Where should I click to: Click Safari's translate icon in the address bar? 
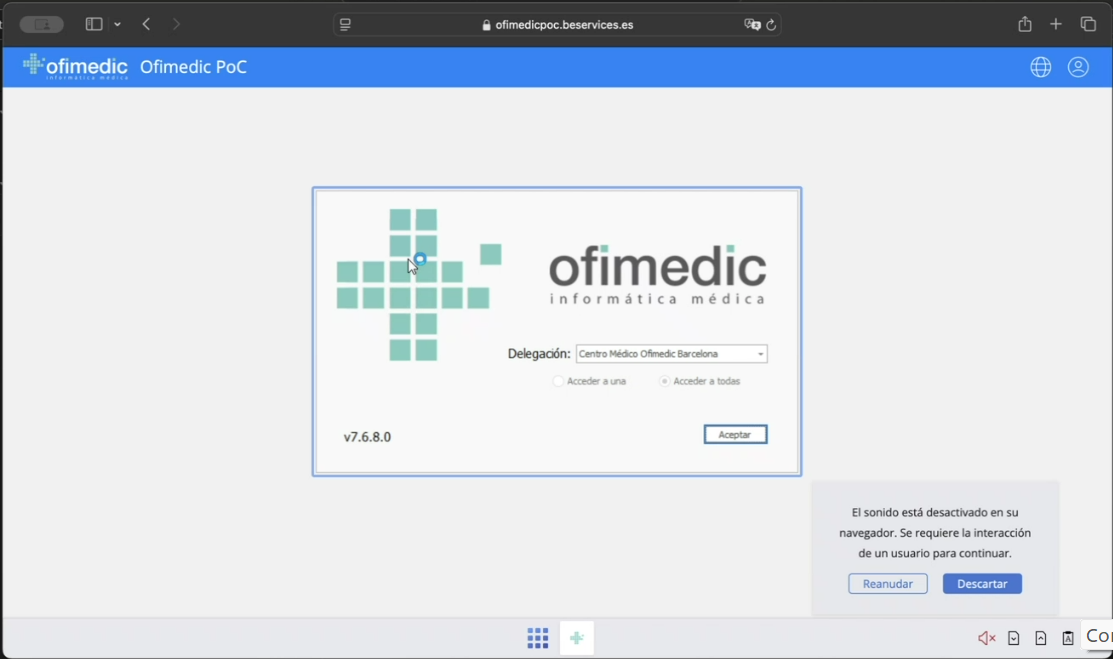752,25
